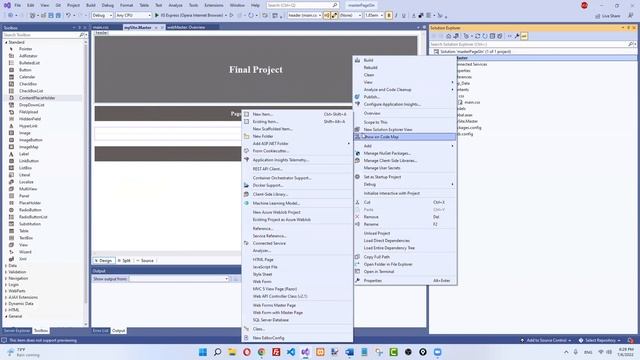Click the Start IIS Express run icon

click(x=157, y=15)
